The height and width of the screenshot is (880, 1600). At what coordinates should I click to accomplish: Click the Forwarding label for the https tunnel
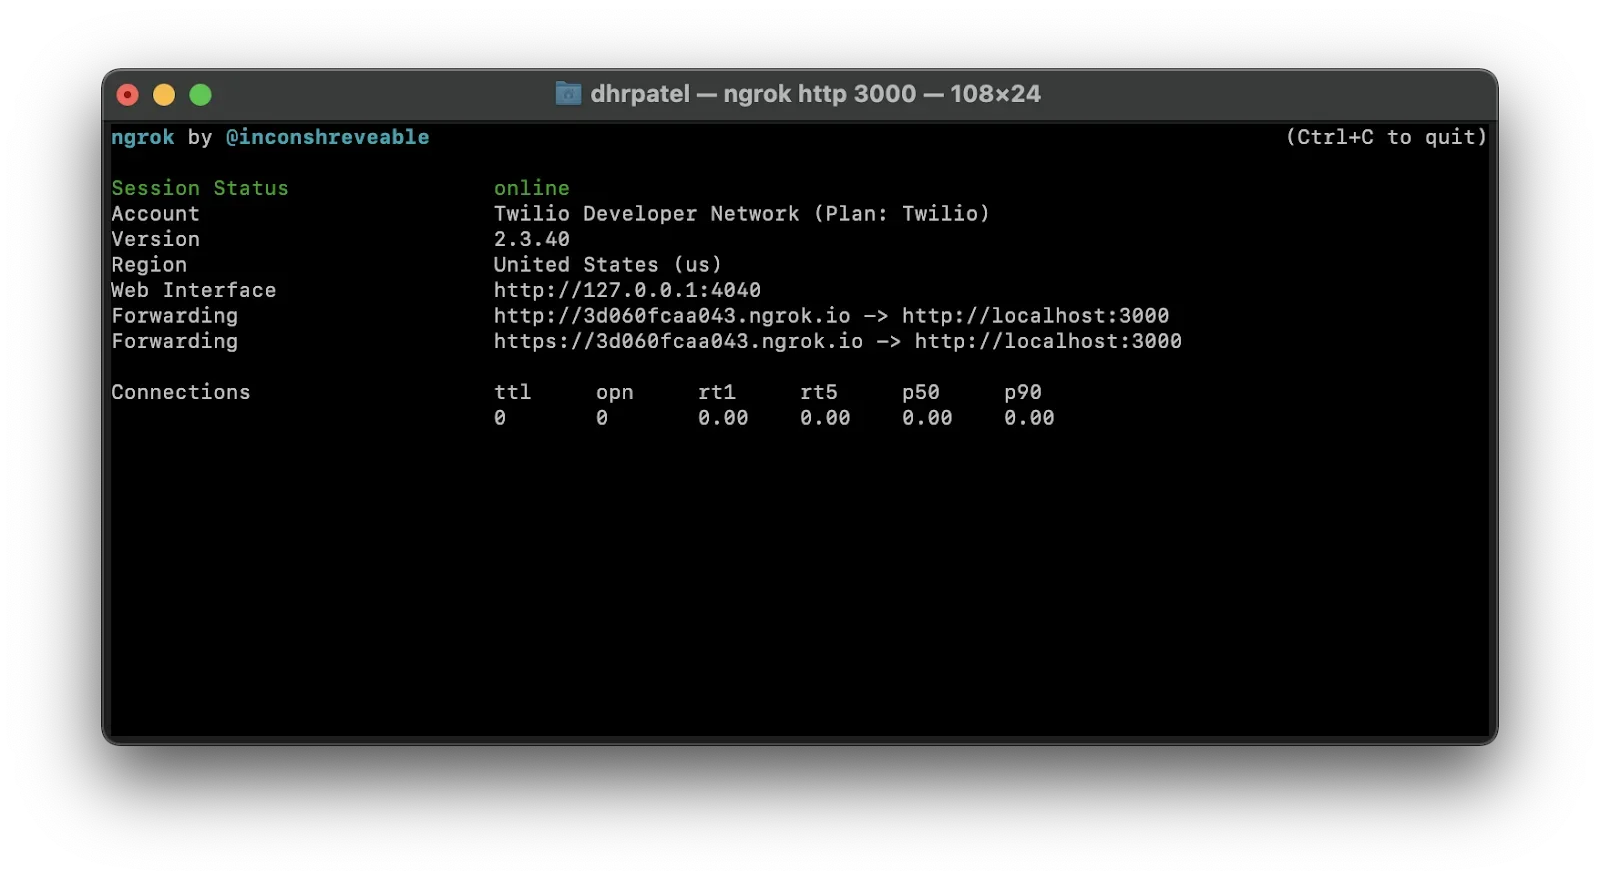[x=174, y=341]
